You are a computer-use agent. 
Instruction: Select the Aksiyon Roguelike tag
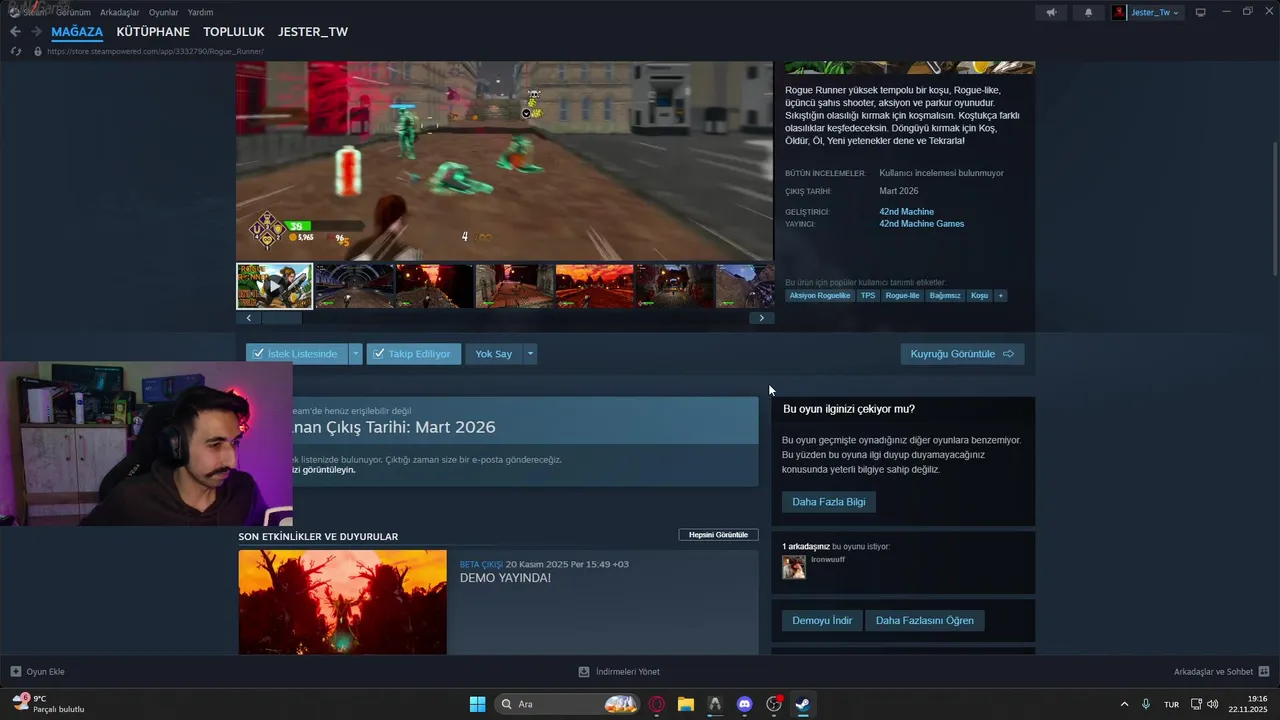819,296
